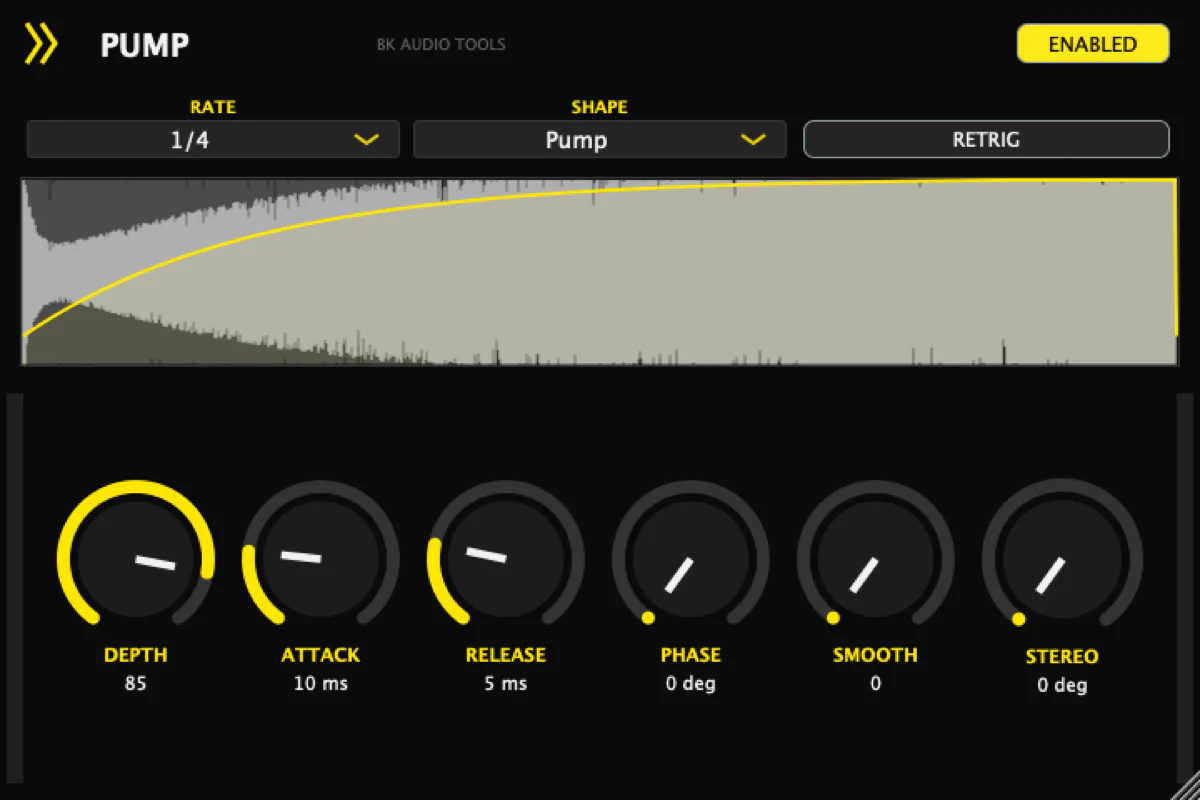Toggle the ENABLED button off
This screenshot has width=1200, height=800.
1093,44
